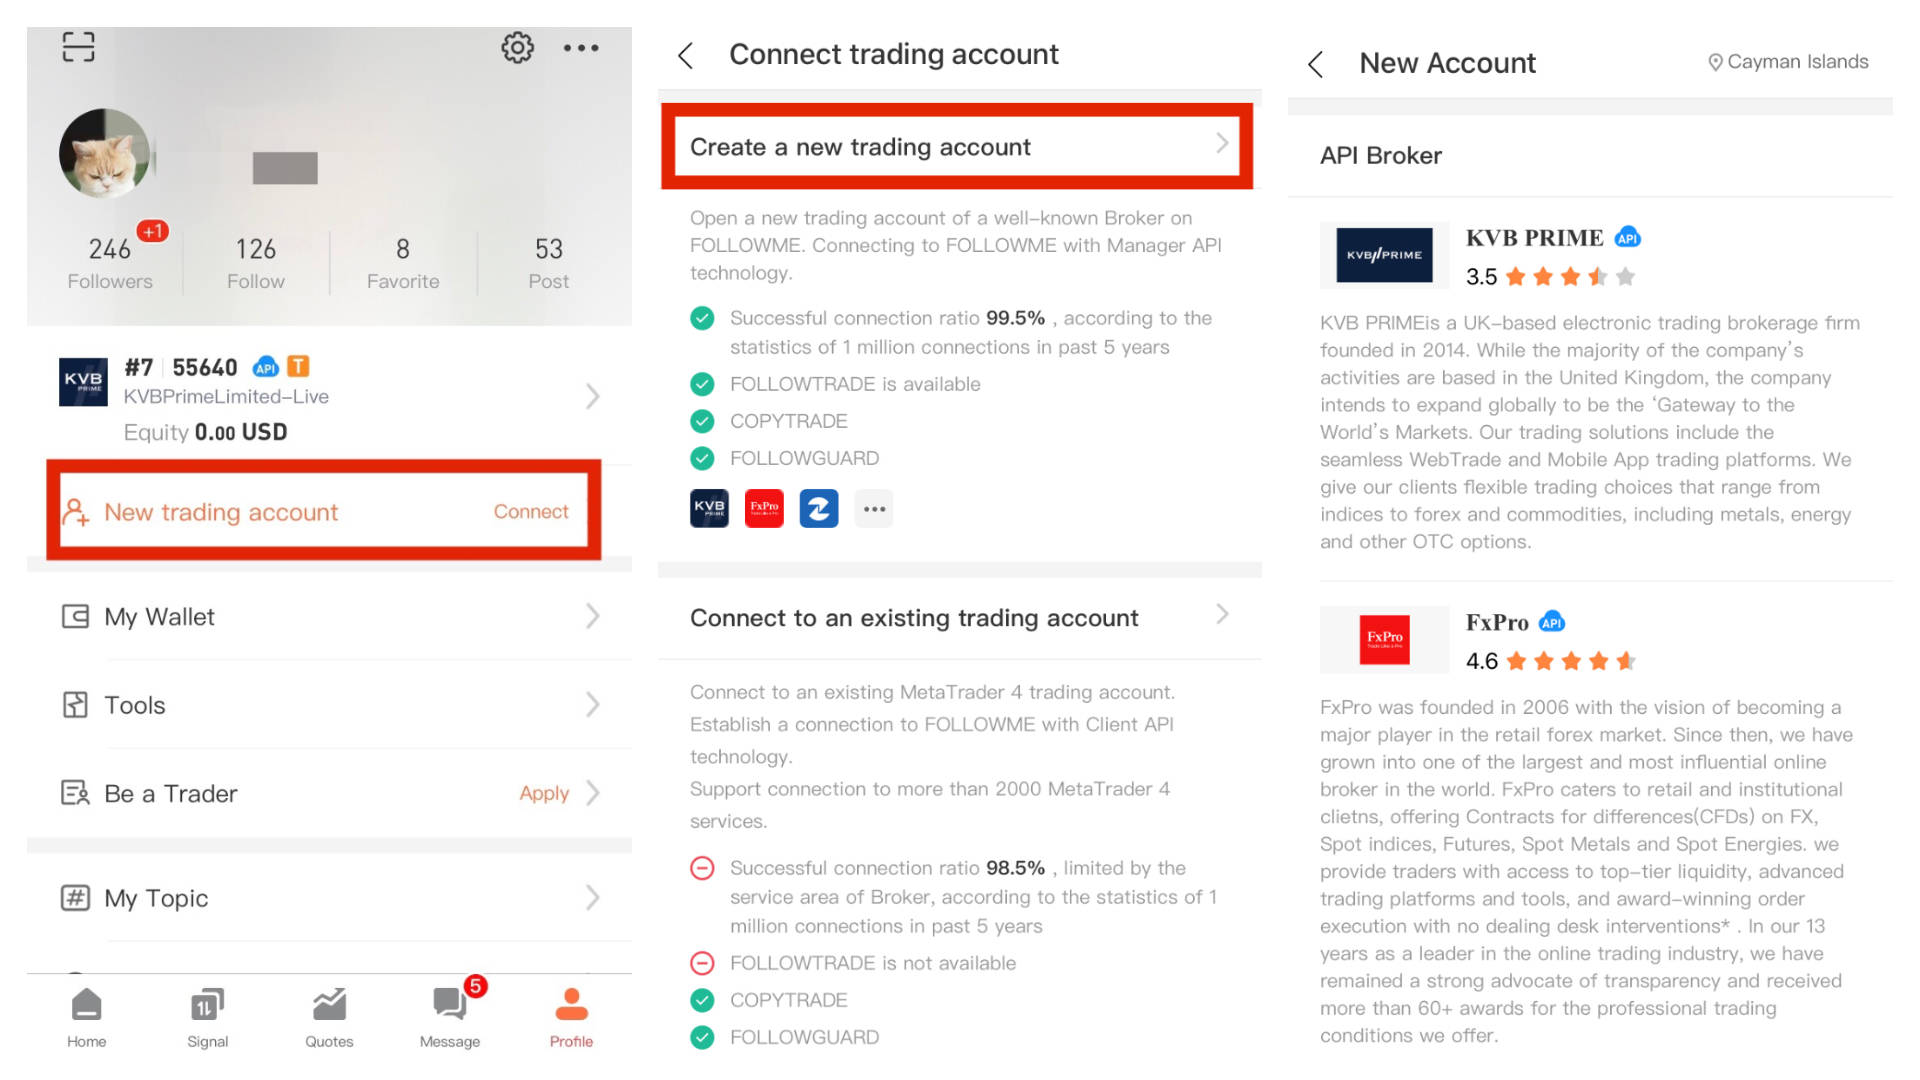Open the three-dot more menu on profile

tap(581, 48)
